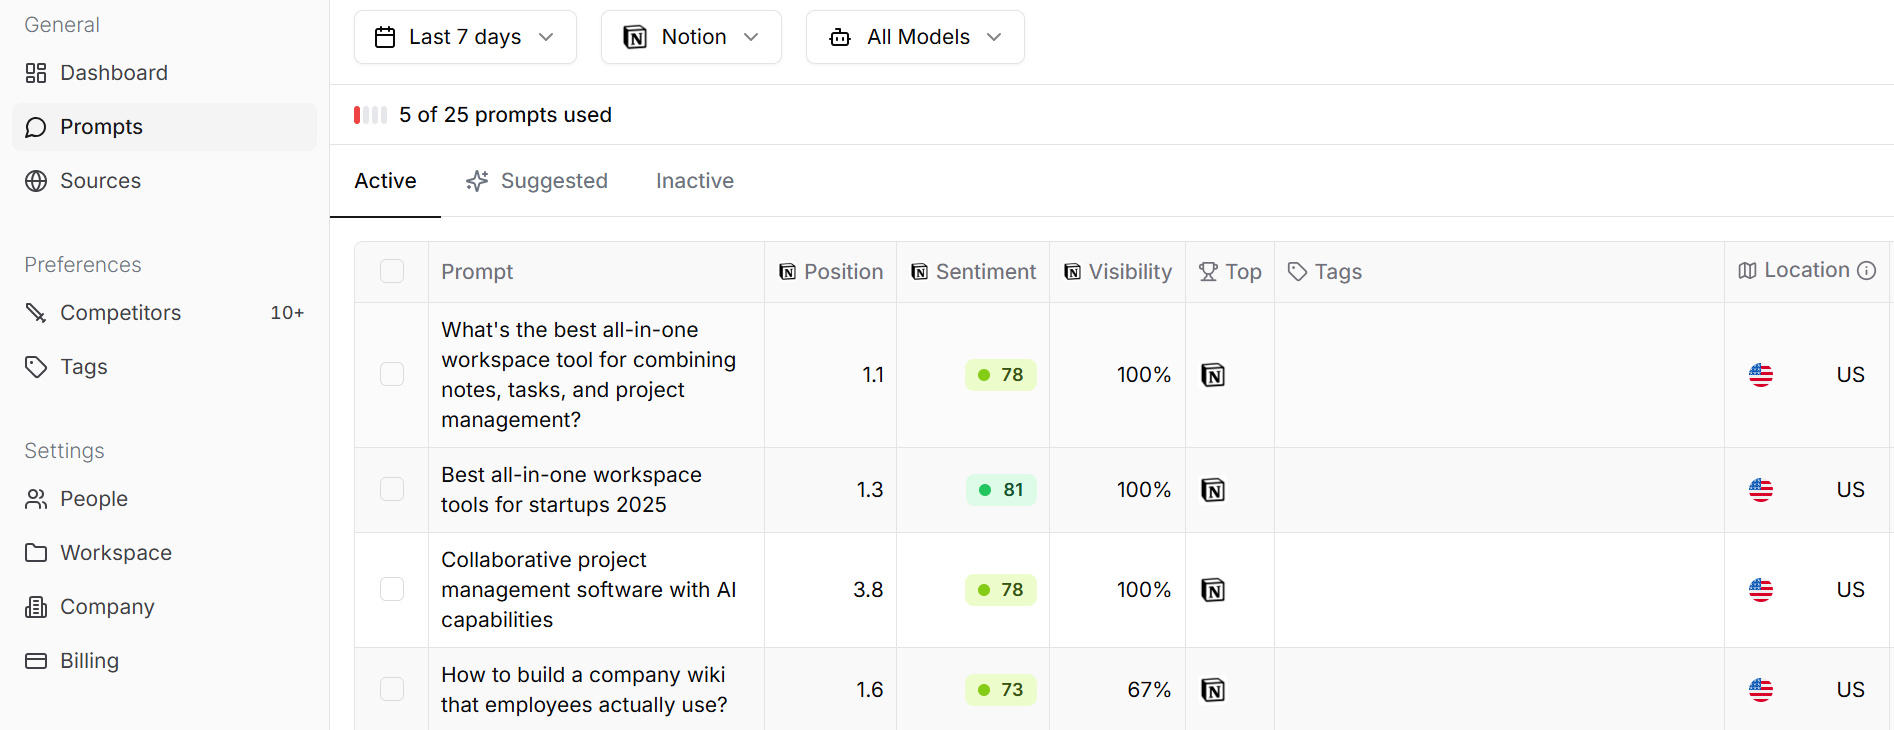Go to Workspace settings

[116, 553]
